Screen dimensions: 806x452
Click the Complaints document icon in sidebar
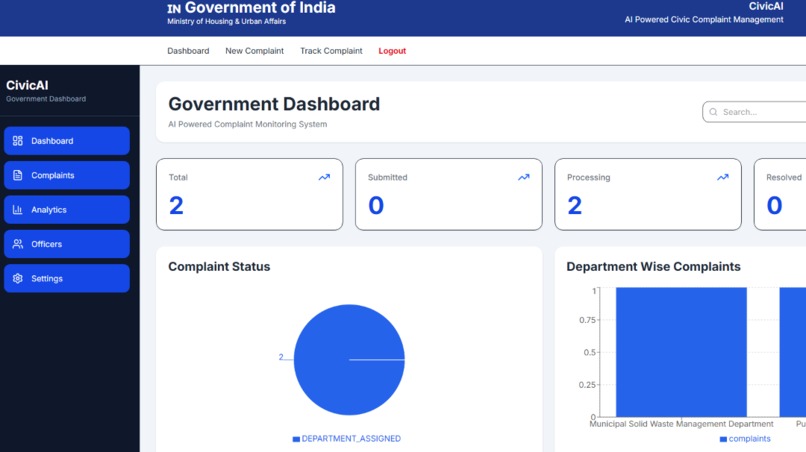point(17,175)
